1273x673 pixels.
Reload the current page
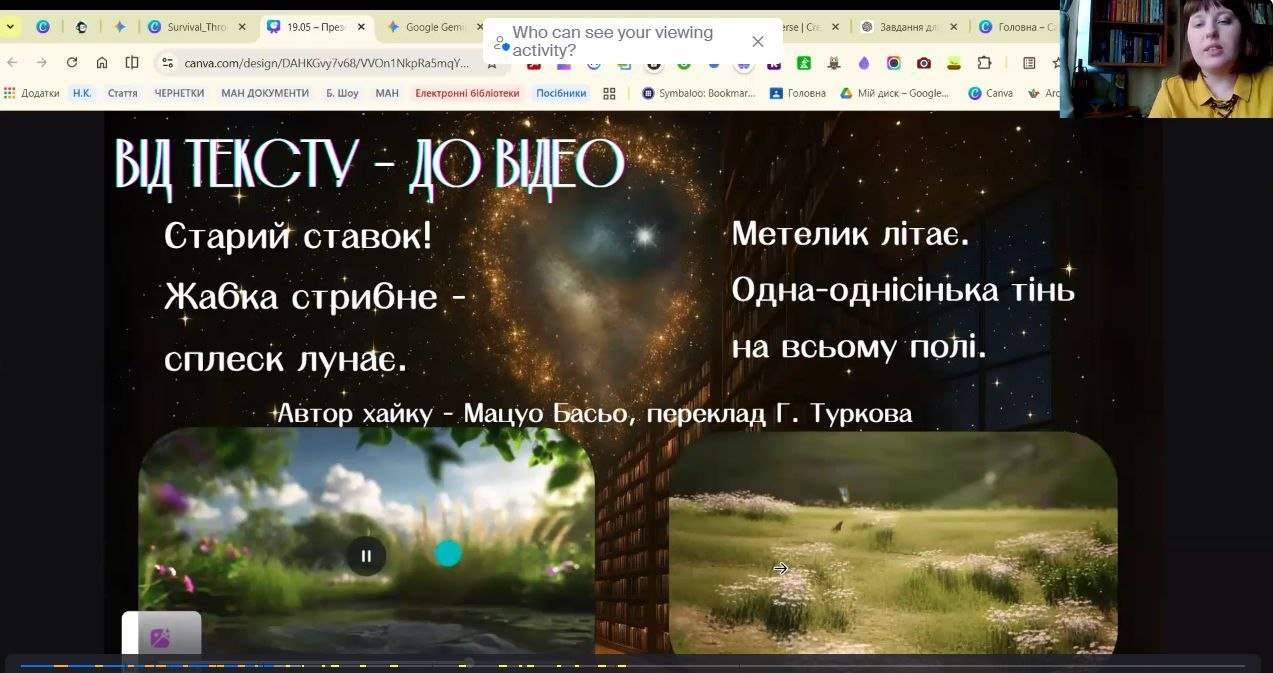point(72,62)
